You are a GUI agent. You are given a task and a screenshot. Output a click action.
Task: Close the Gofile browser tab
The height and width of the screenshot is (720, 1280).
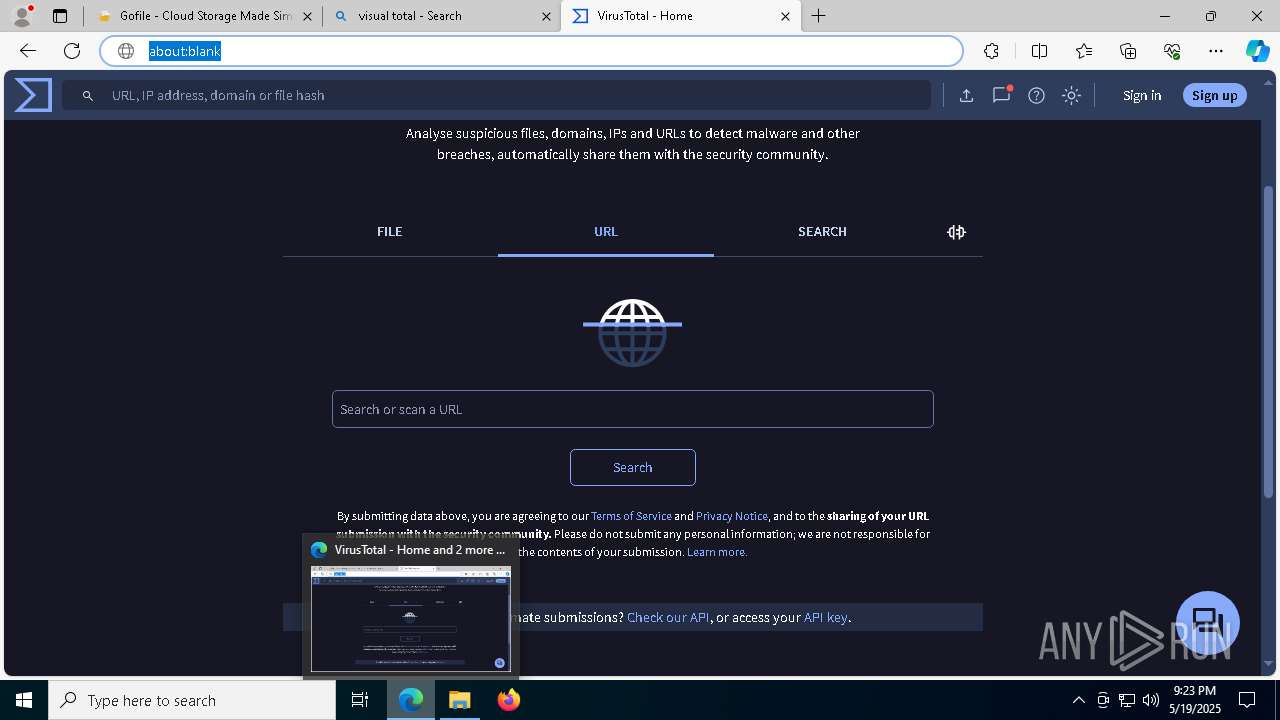coord(307,16)
